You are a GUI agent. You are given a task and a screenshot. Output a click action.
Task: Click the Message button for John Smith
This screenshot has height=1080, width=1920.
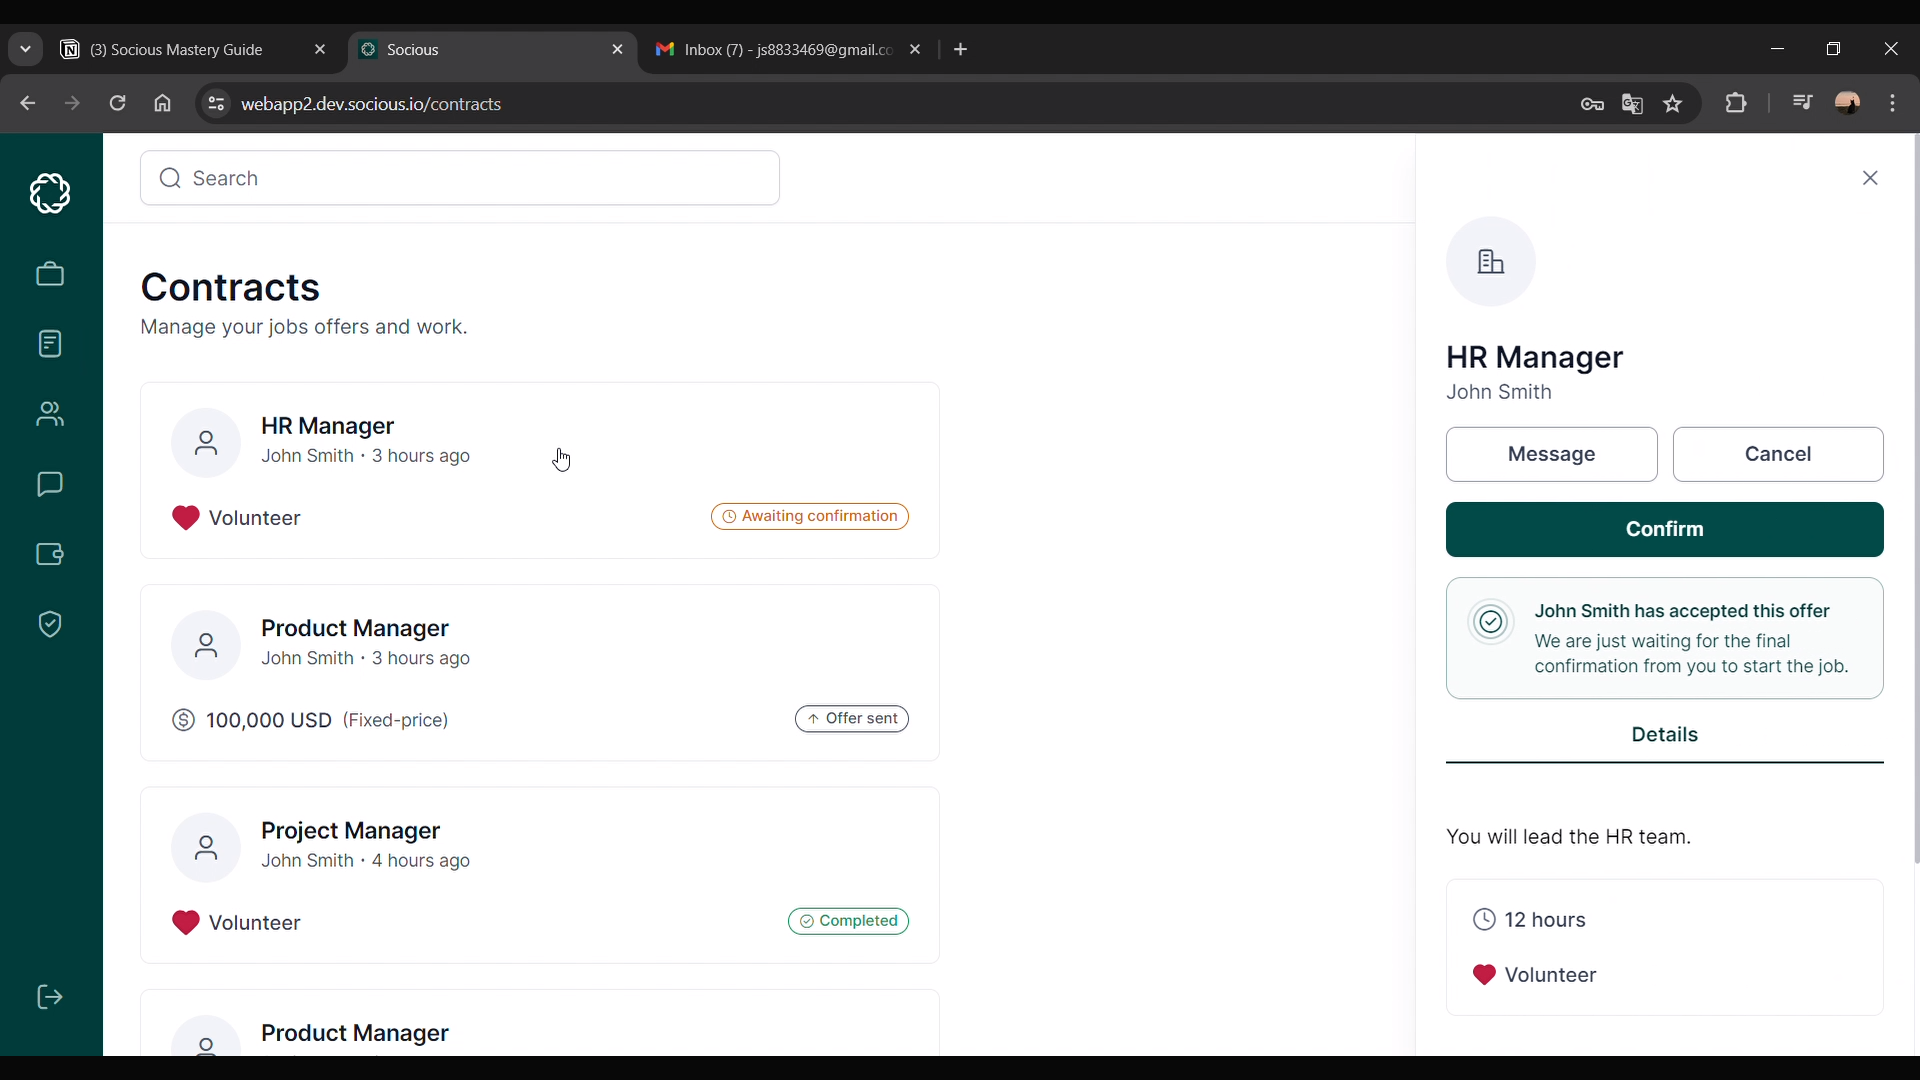1551,454
